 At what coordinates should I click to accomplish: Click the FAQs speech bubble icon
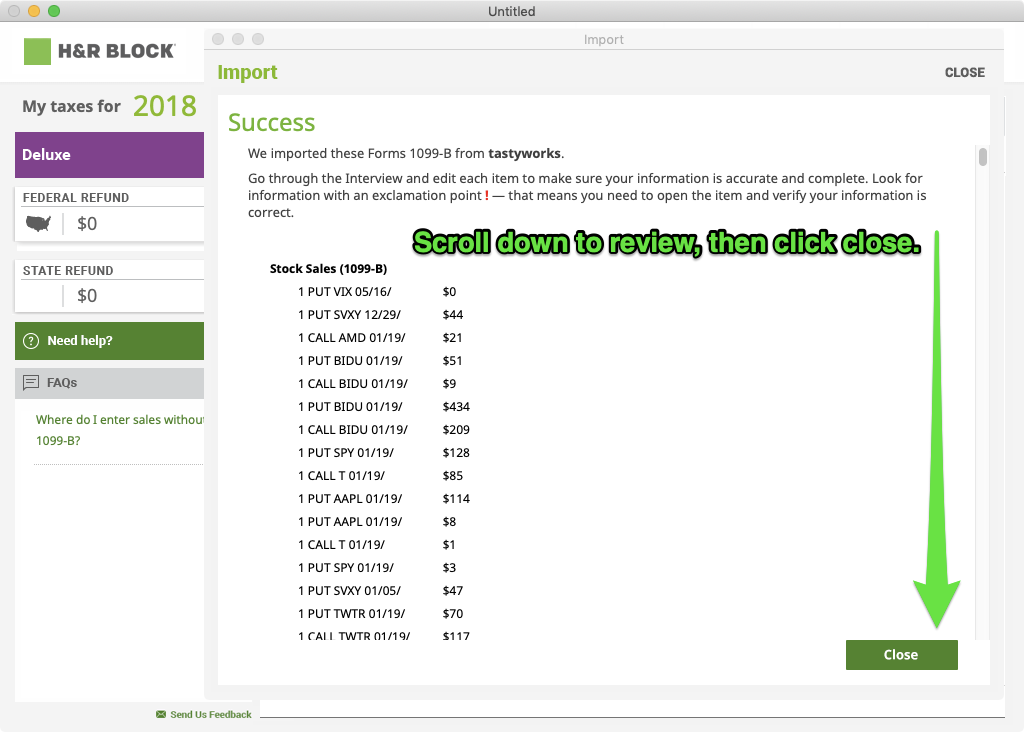pyautogui.click(x=31, y=383)
